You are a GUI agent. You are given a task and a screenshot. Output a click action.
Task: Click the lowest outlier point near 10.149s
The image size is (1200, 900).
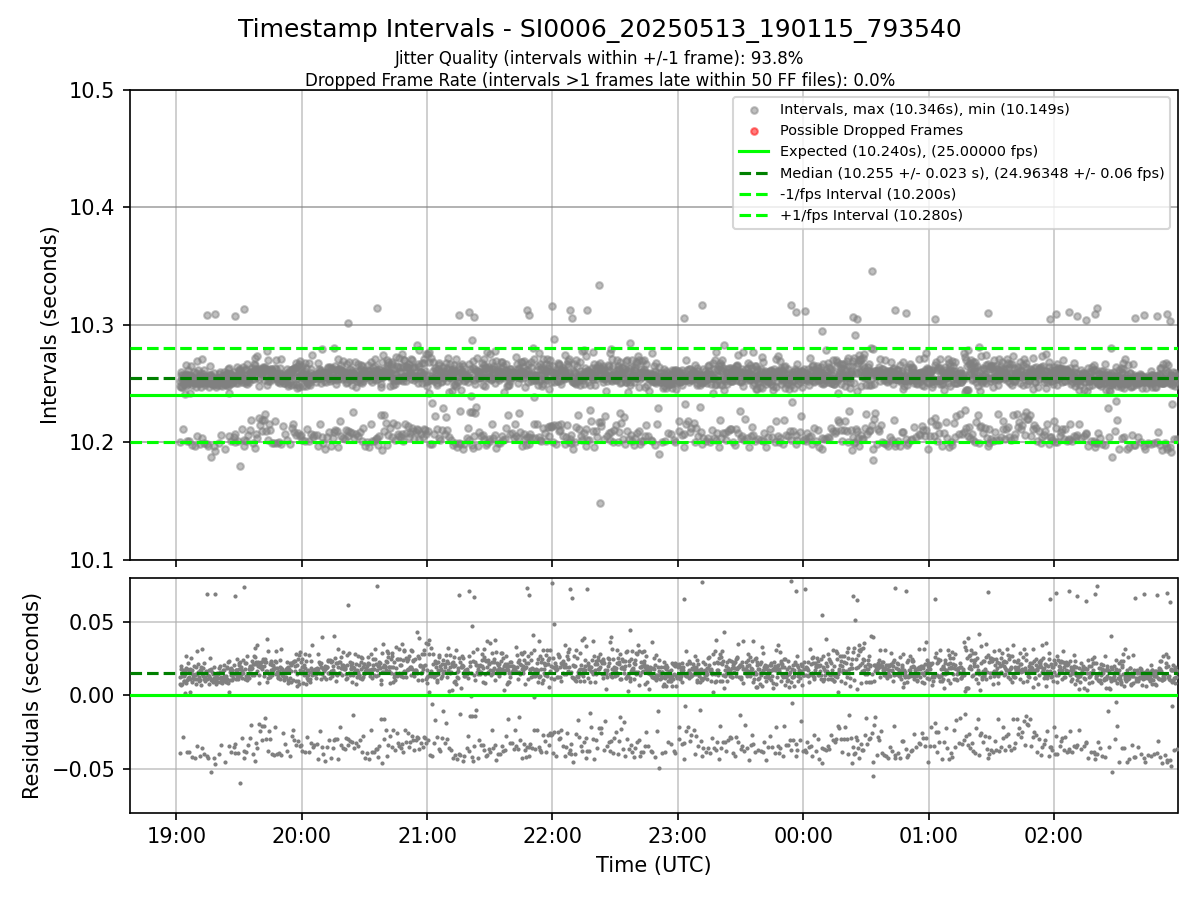click(x=600, y=503)
